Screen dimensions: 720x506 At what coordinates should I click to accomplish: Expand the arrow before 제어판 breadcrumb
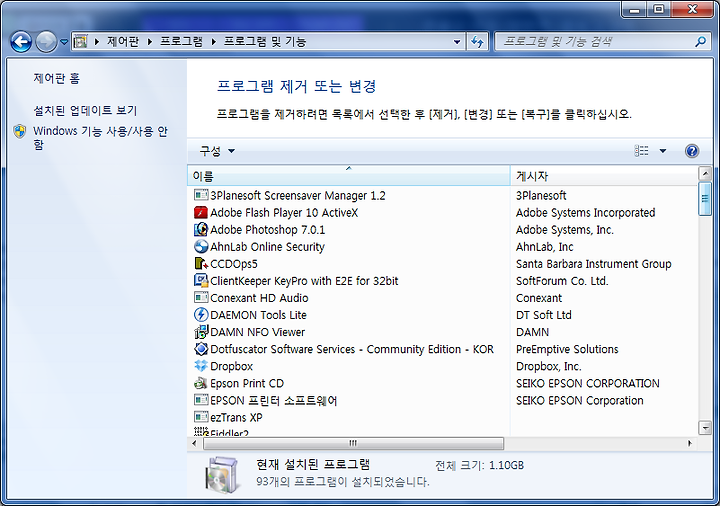97,42
